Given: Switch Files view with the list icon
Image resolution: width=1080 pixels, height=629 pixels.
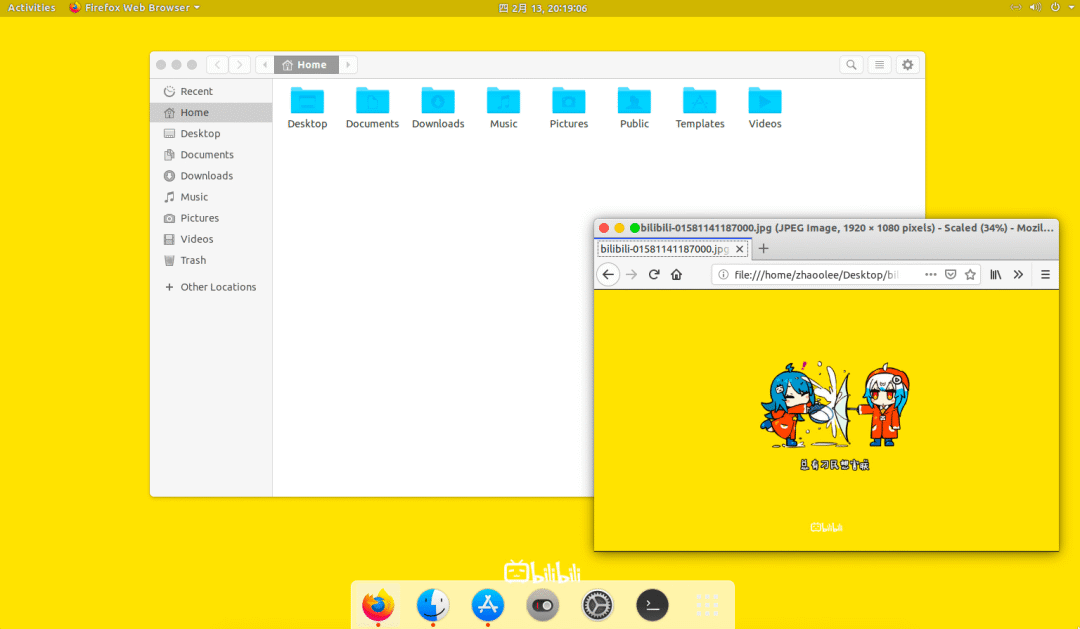Looking at the screenshot, I should tap(880, 65).
